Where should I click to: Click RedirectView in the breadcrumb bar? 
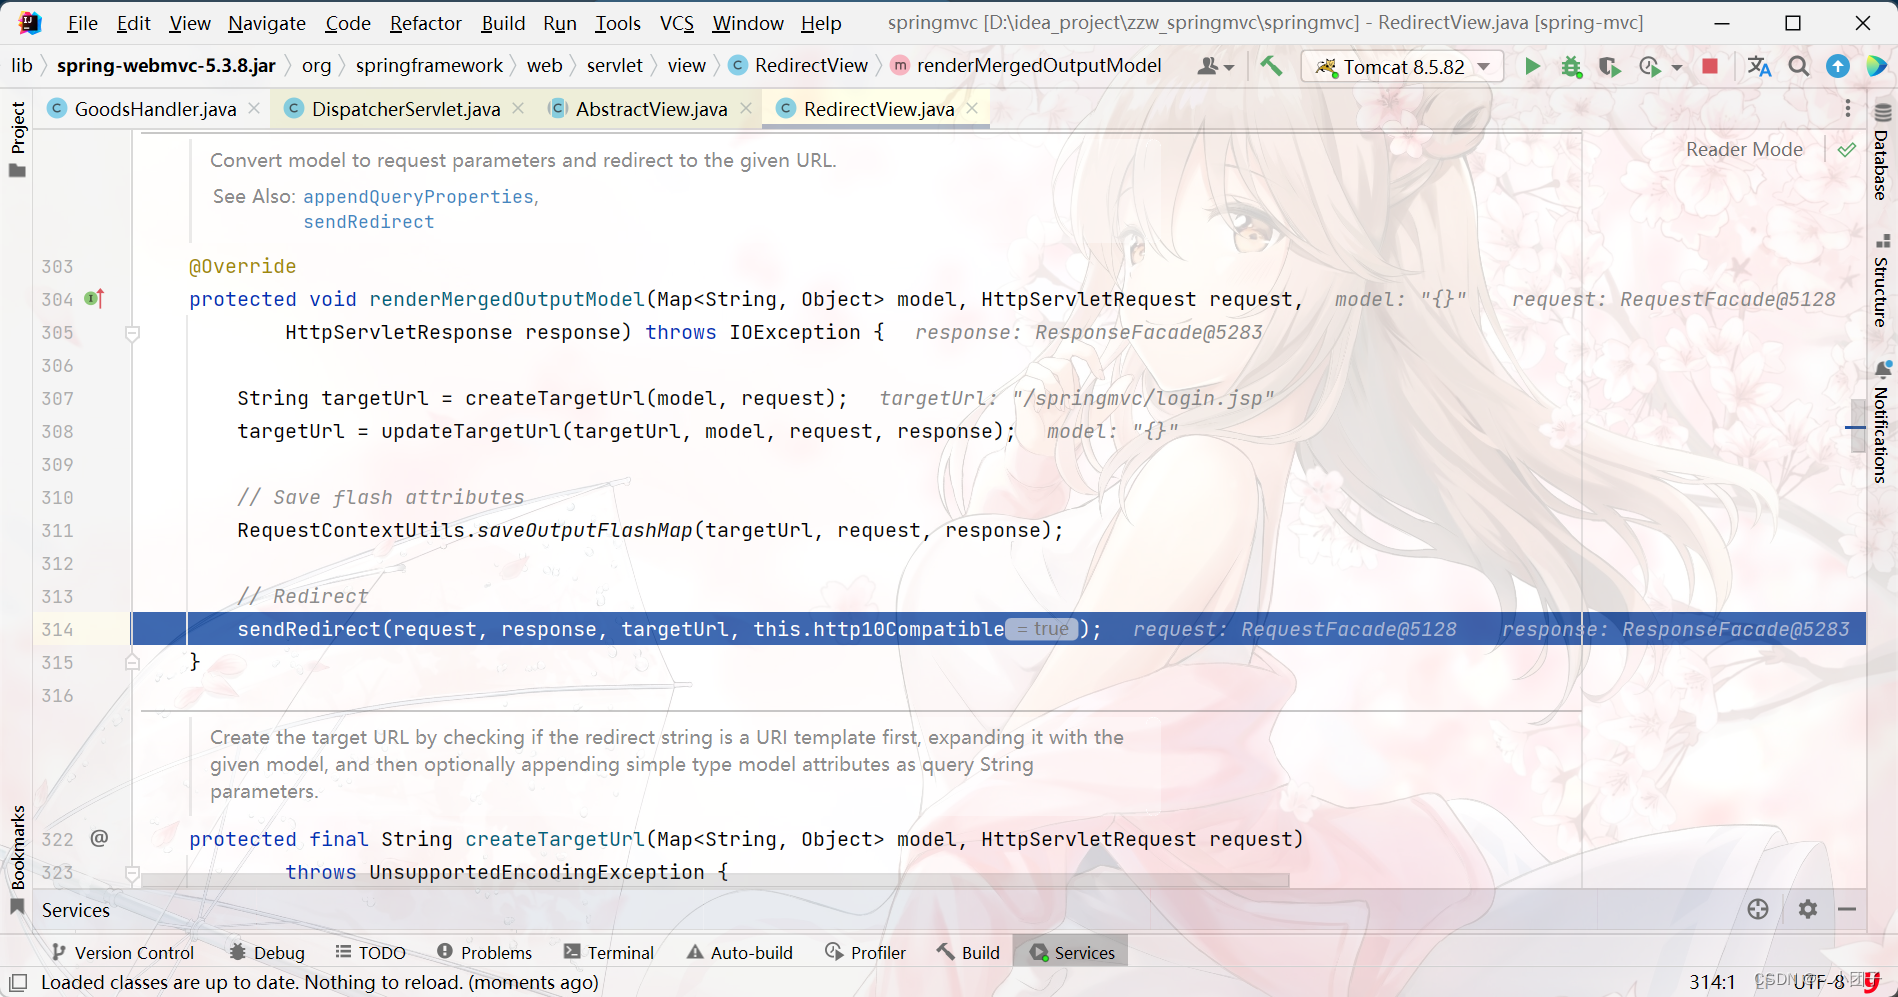(811, 65)
